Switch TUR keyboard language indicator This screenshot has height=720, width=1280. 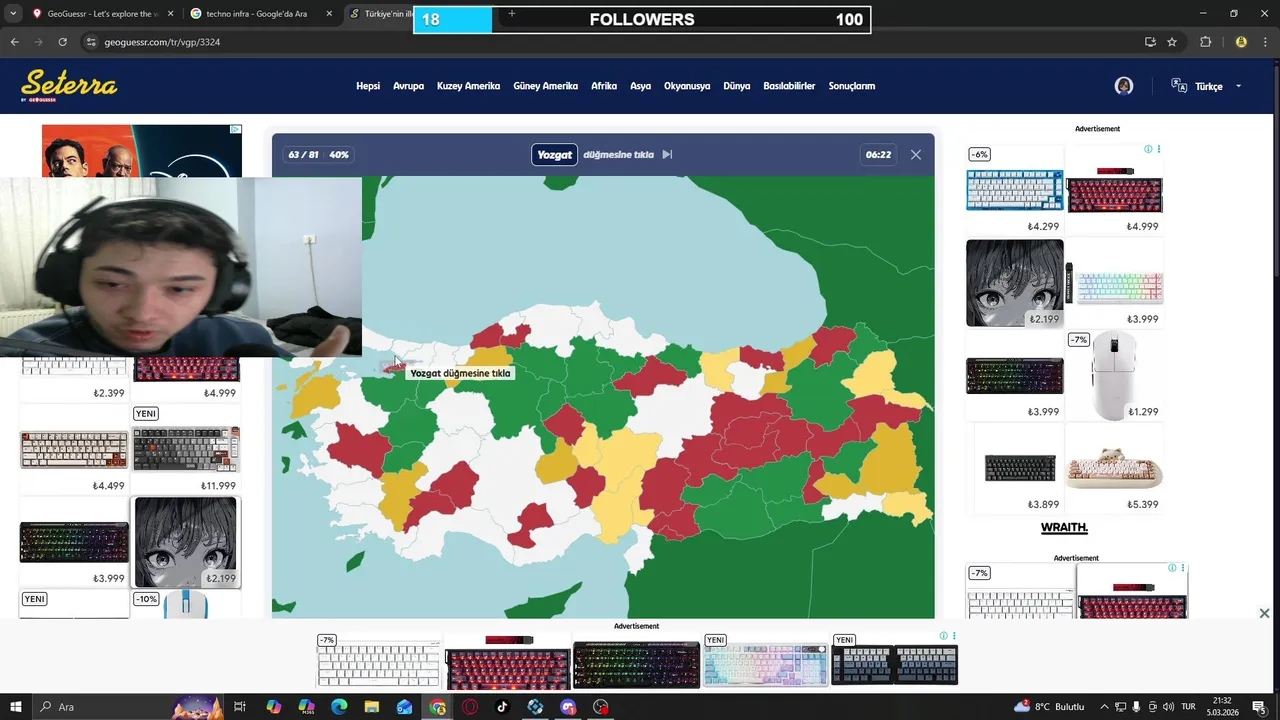coord(1189,707)
